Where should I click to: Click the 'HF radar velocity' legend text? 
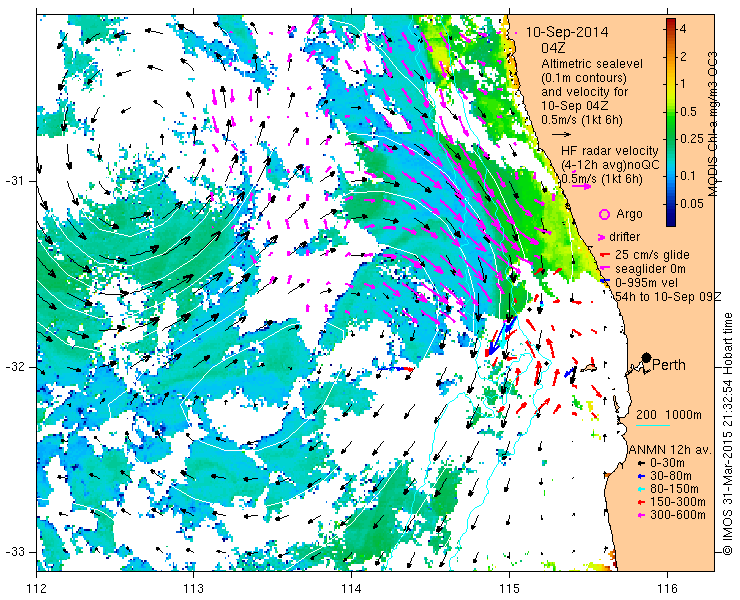610,151
